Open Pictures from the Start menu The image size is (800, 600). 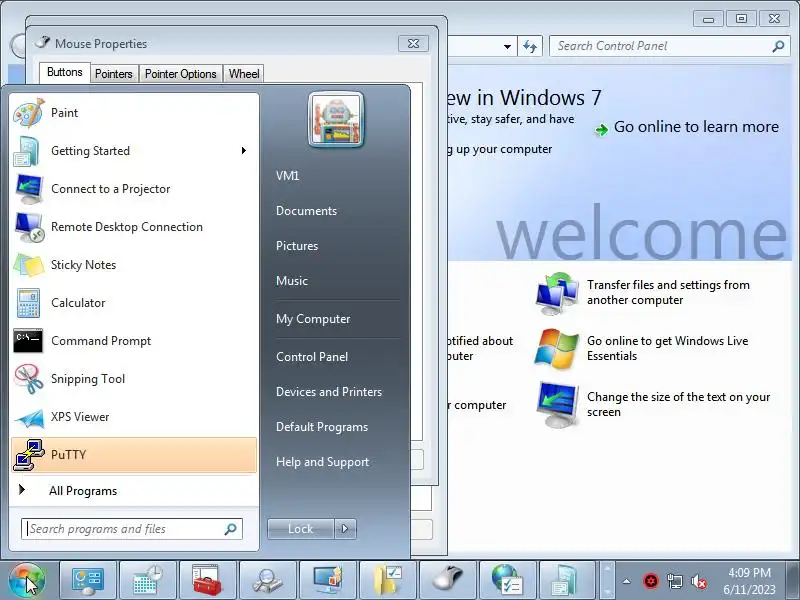pyautogui.click(x=297, y=246)
